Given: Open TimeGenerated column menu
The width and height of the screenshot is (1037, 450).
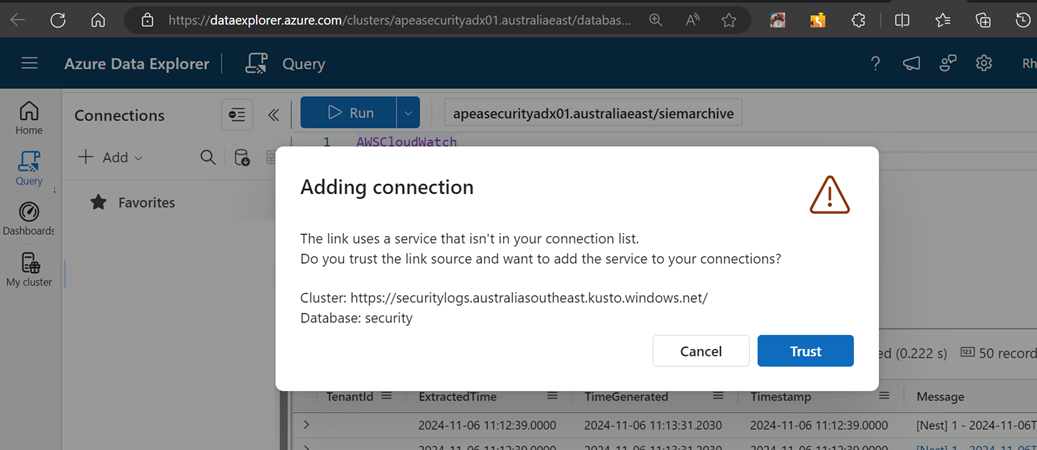Looking at the screenshot, I should [718, 396].
